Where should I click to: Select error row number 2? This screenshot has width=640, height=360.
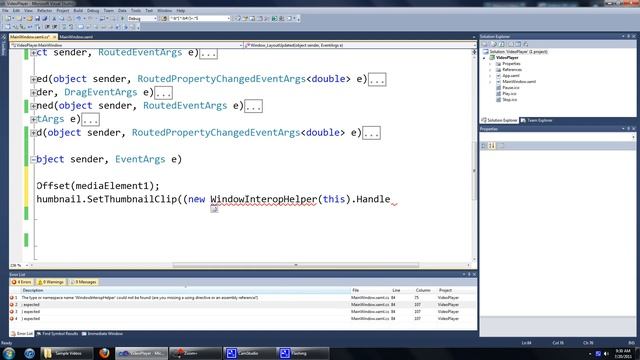pyautogui.click(x=243, y=305)
